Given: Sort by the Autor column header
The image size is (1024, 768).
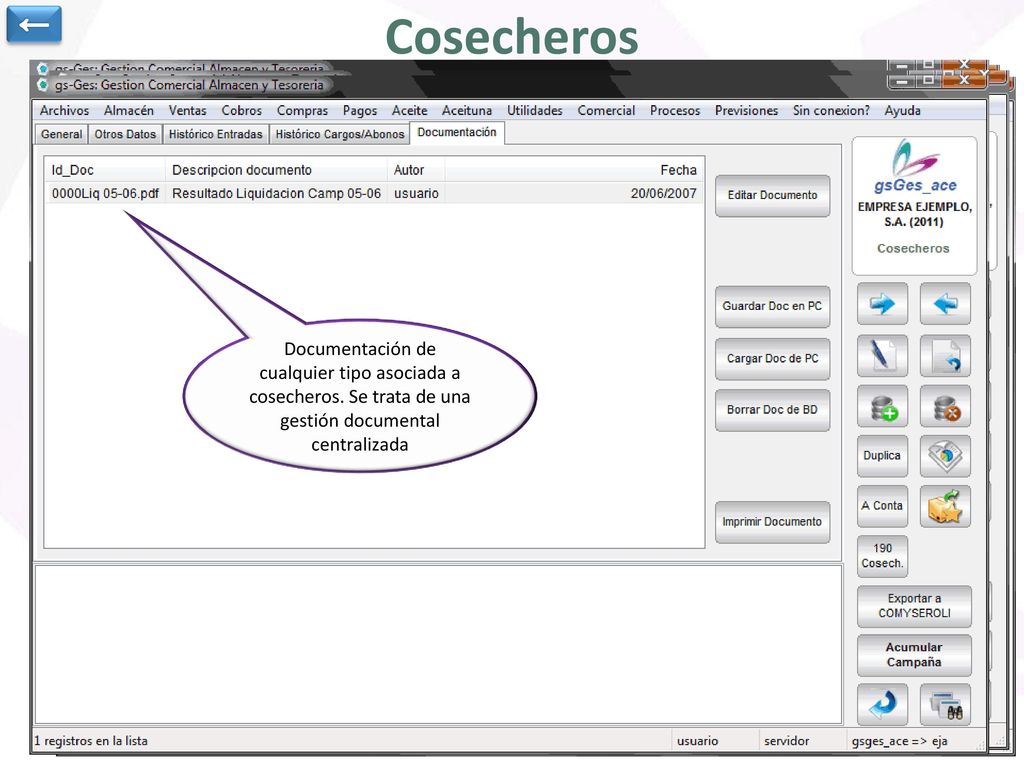Looking at the screenshot, I should tap(415, 170).
